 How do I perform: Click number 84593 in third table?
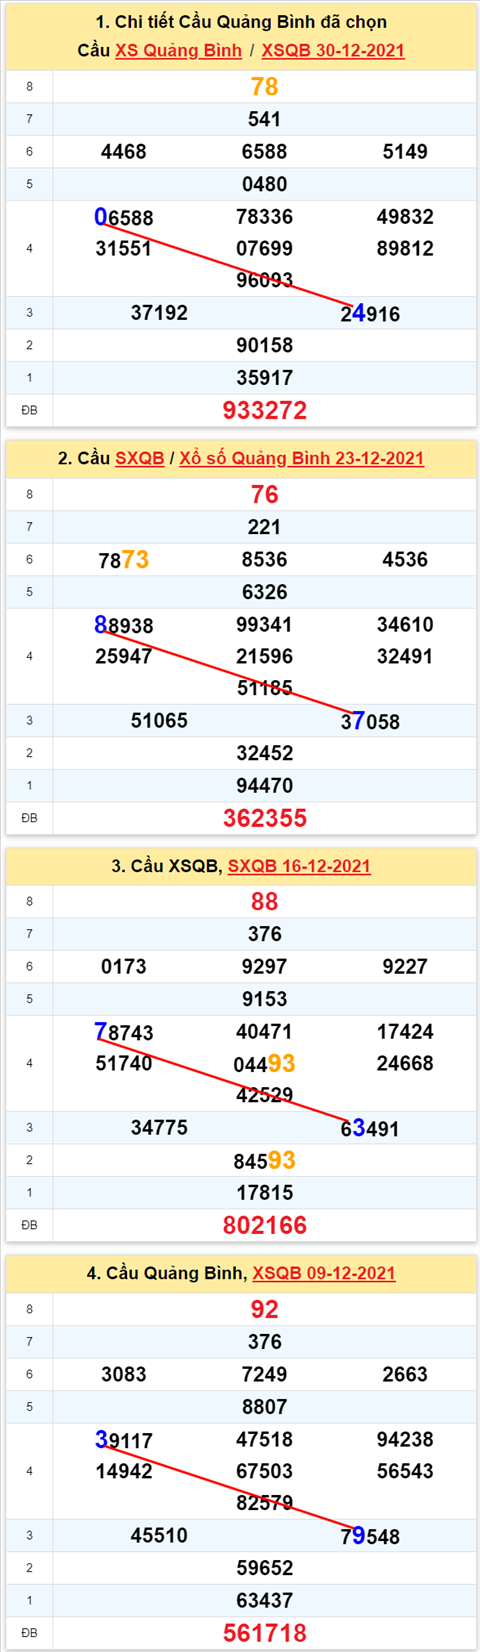point(265,1160)
